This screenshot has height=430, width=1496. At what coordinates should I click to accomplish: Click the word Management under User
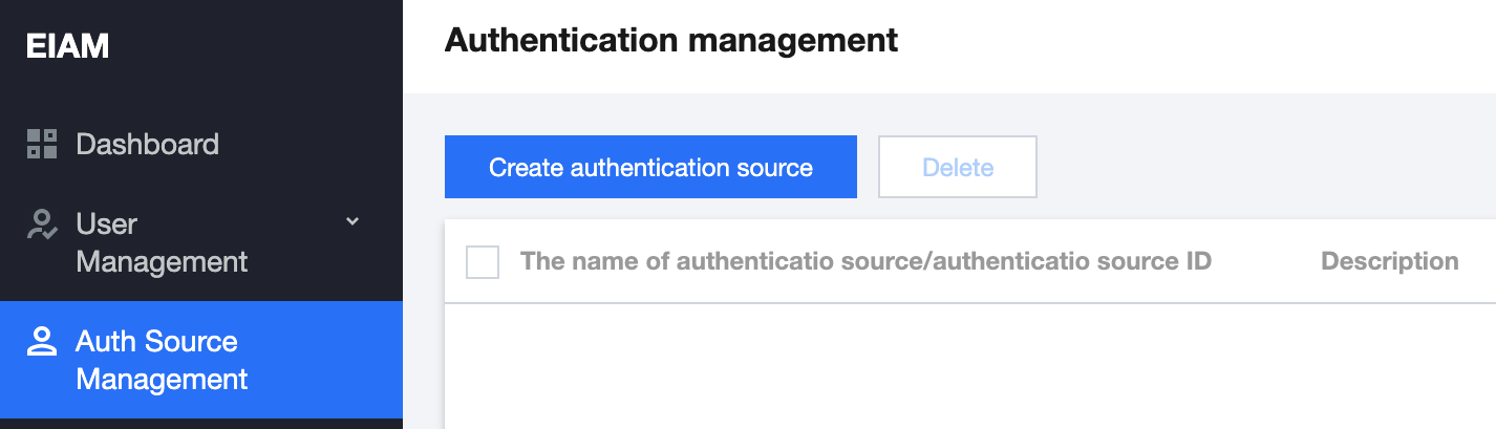pyautogui.click(x=162, y=262)
